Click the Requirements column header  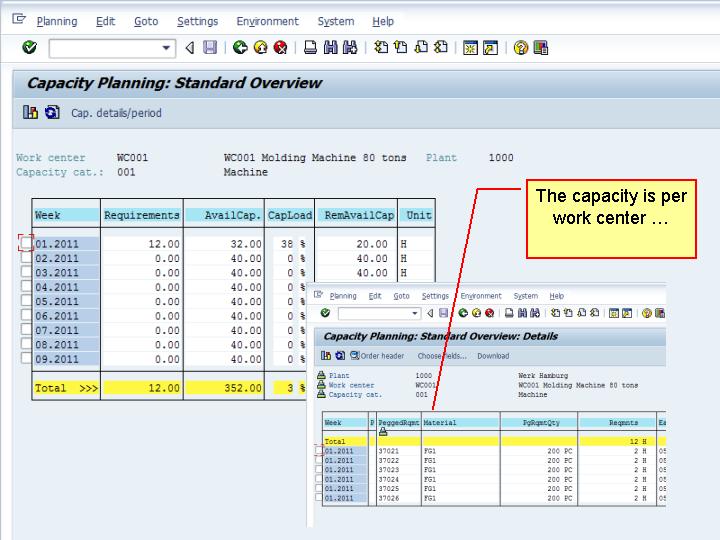pos(141,215)
